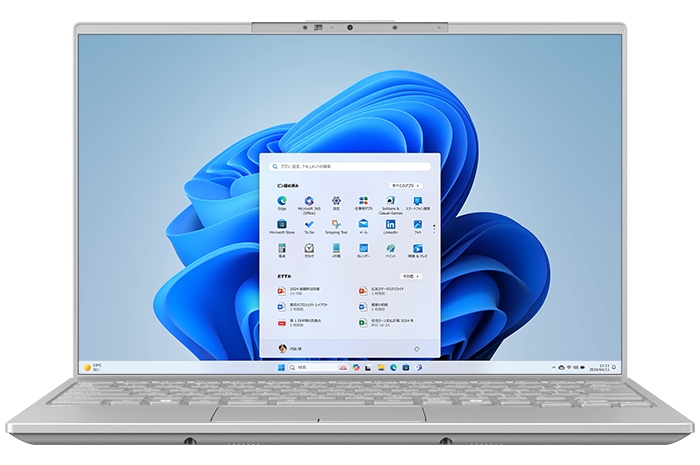Image resolution: width=700 pixels, height=465 pixels.
Task: Open the LinkedIn pinned app
Action: pos(390,225)
